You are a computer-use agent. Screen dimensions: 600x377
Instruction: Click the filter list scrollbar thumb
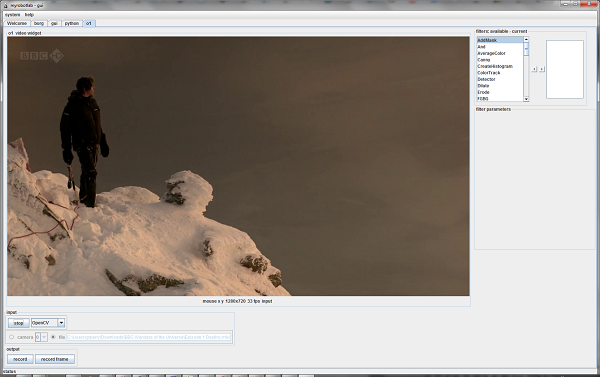526,49
